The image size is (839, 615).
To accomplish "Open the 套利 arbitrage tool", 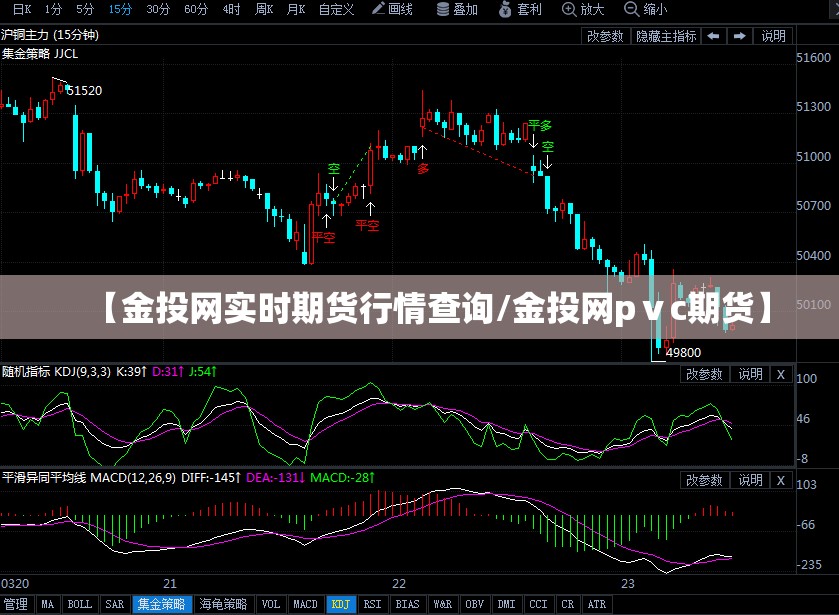I will (520, 9).
